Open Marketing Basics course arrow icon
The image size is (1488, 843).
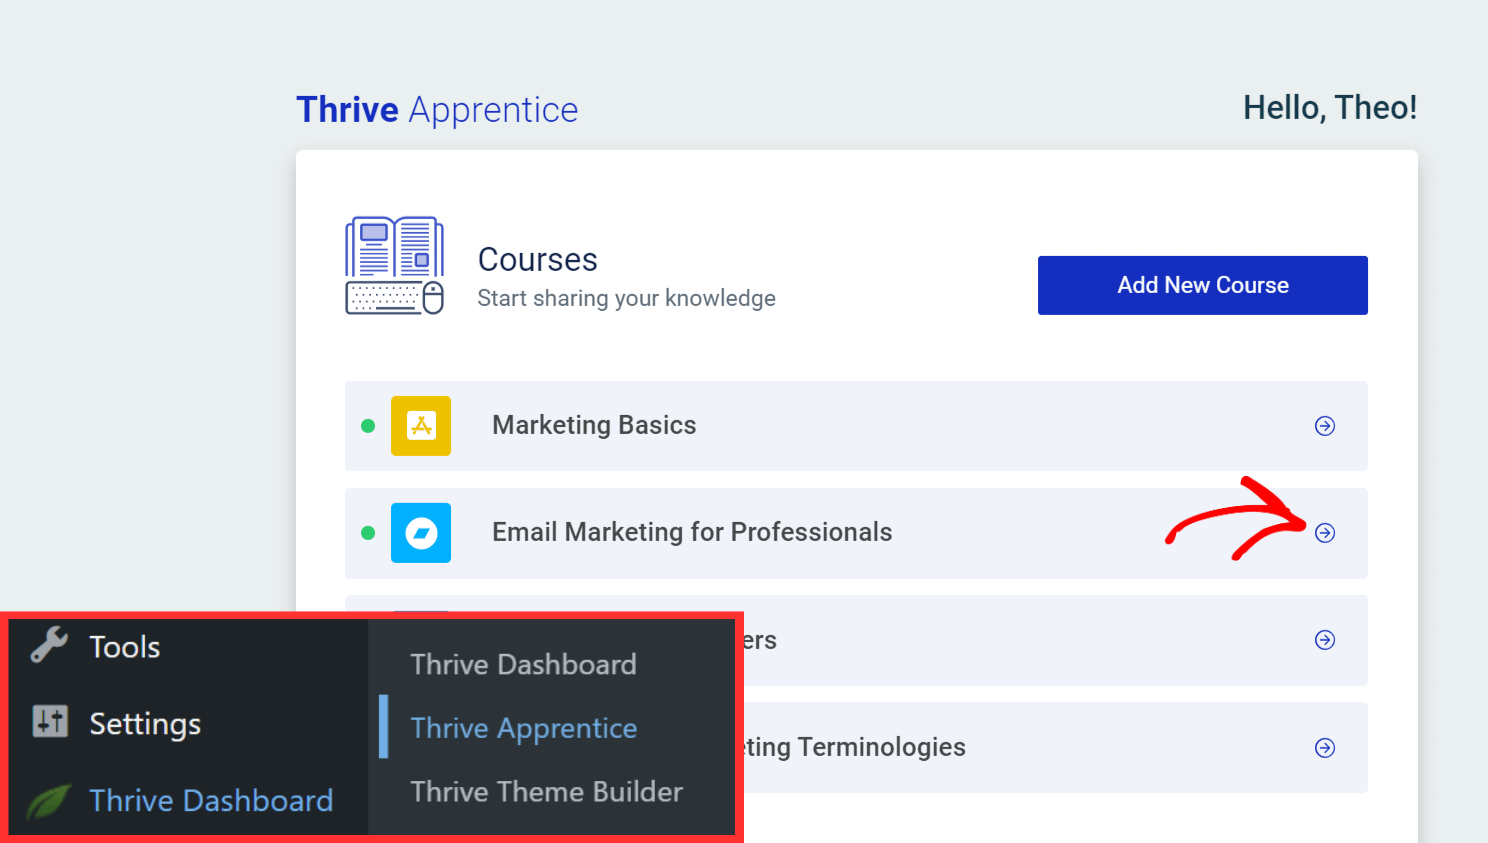[x=1325, y=426]
